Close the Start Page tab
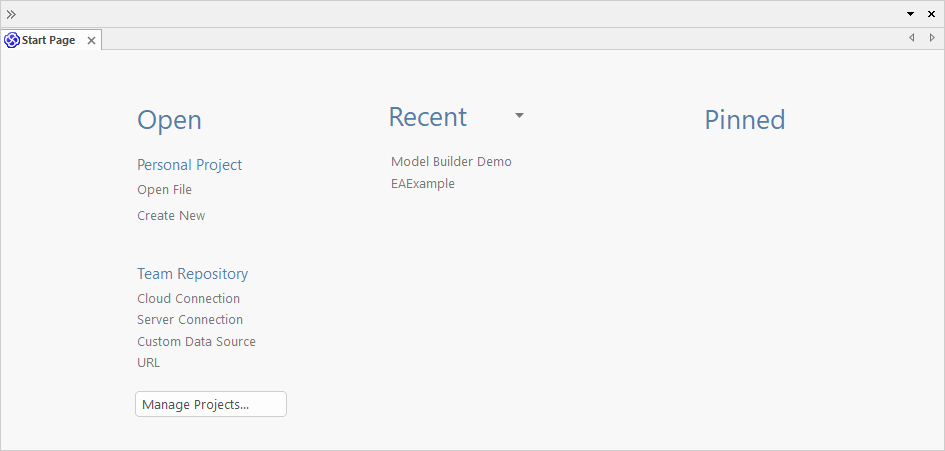 coord(92,40)
